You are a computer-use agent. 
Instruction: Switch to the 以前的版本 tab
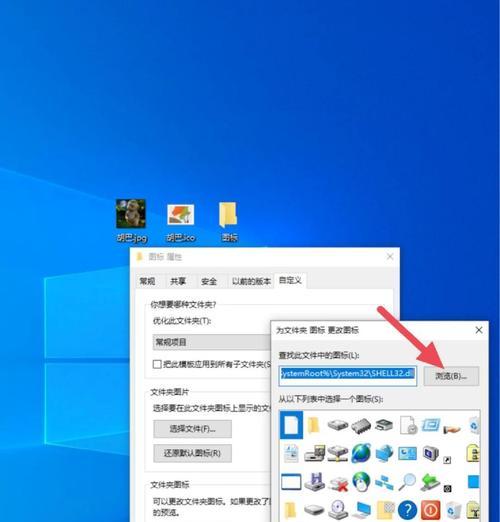point(251,282)
